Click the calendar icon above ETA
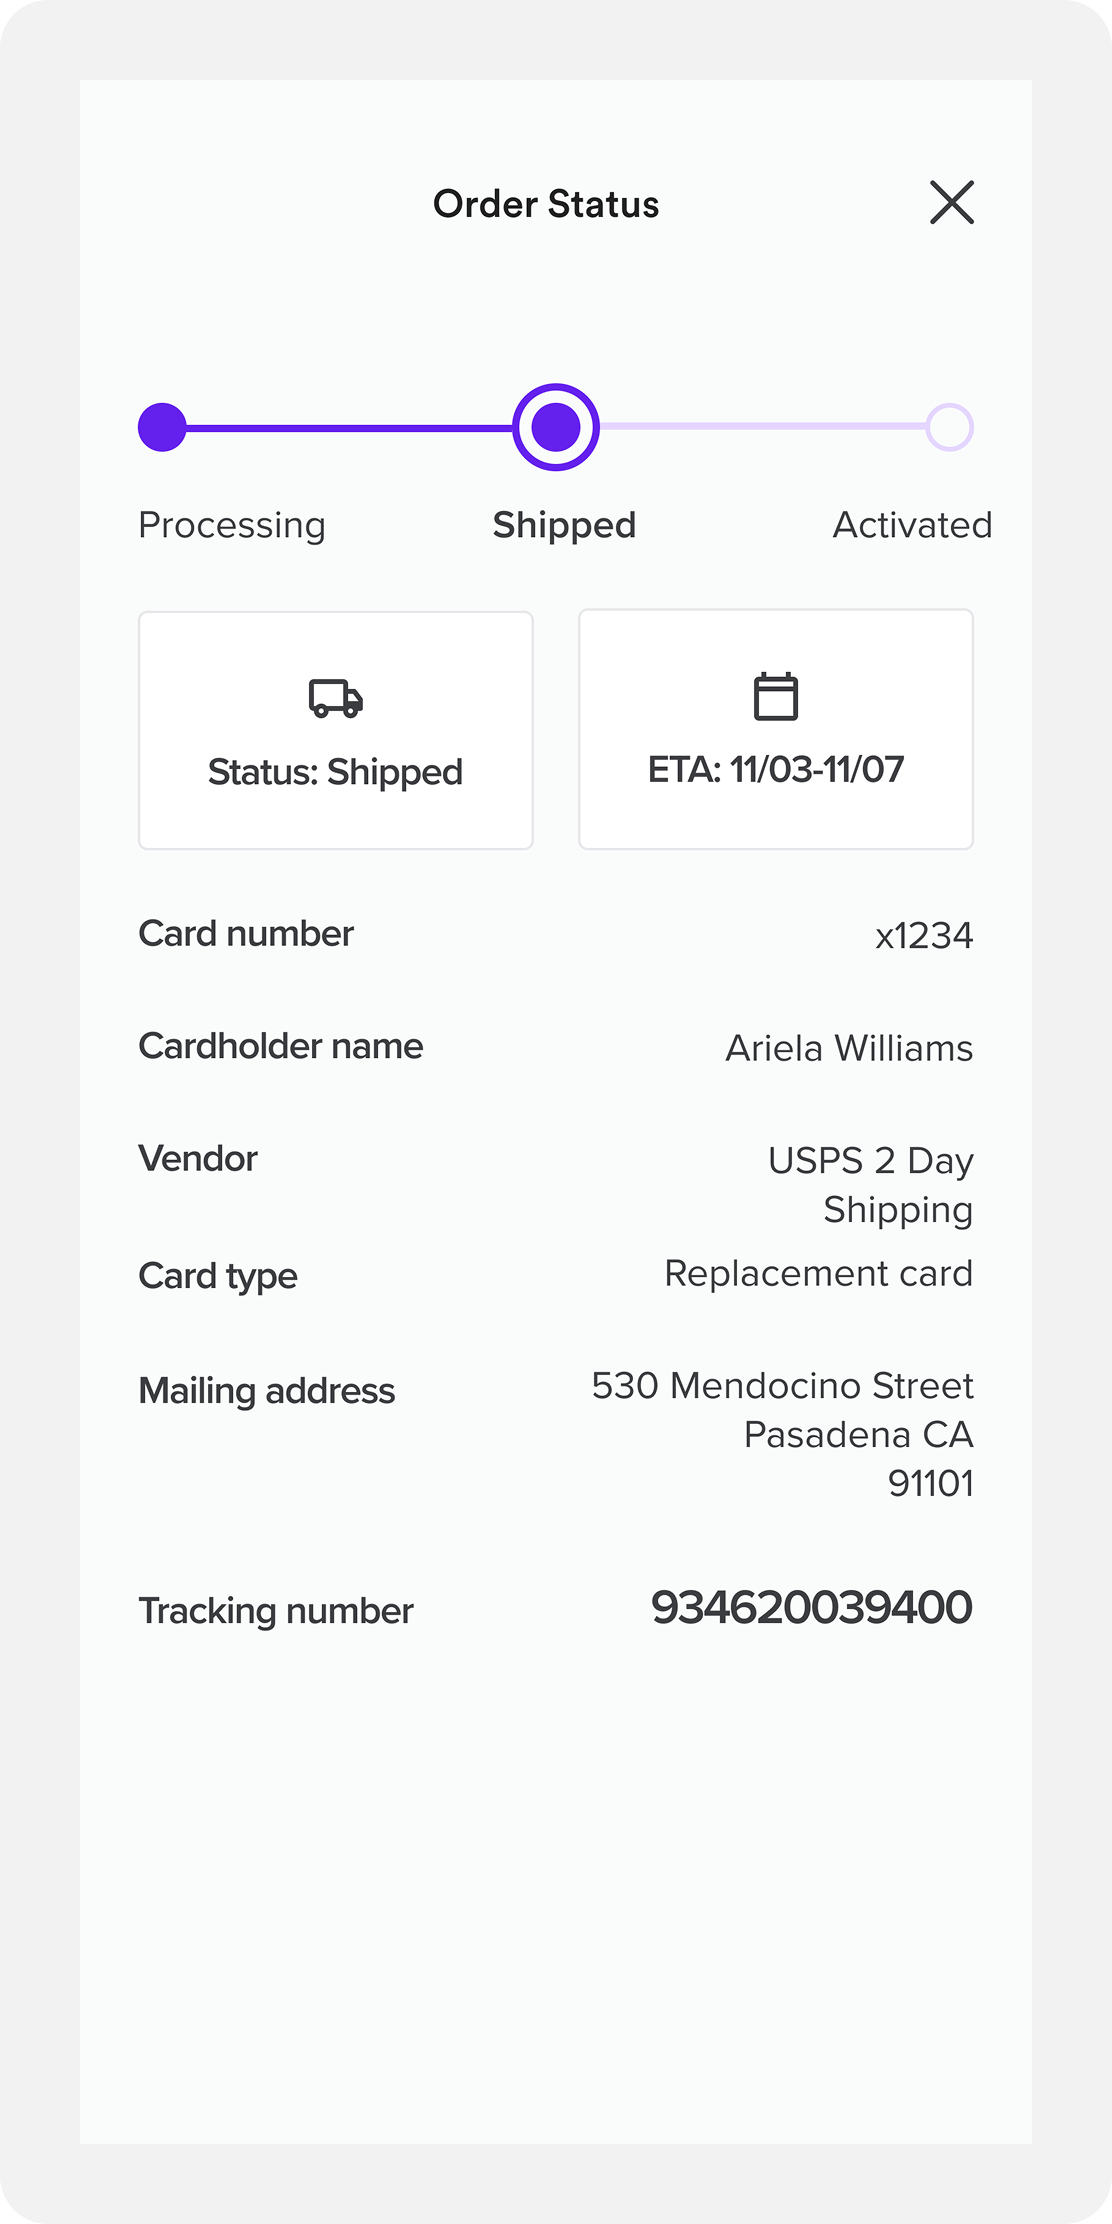The height and width of the screenshot is (2224, 1112). 776,696
